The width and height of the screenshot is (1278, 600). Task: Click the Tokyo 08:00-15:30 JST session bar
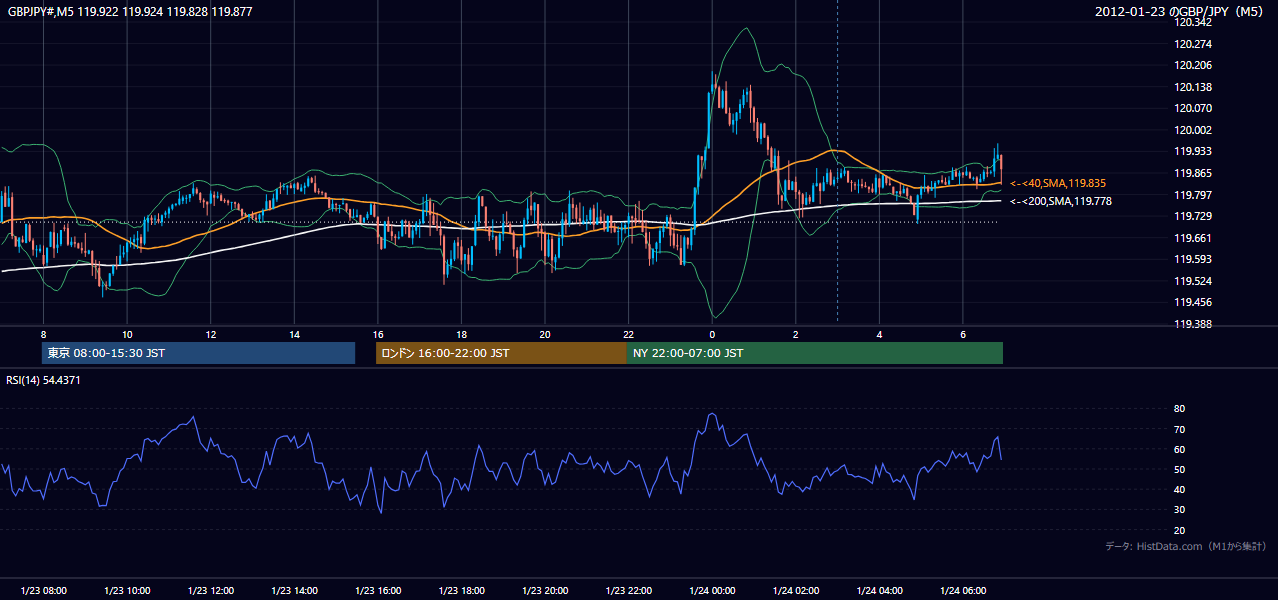pos(198,353)
